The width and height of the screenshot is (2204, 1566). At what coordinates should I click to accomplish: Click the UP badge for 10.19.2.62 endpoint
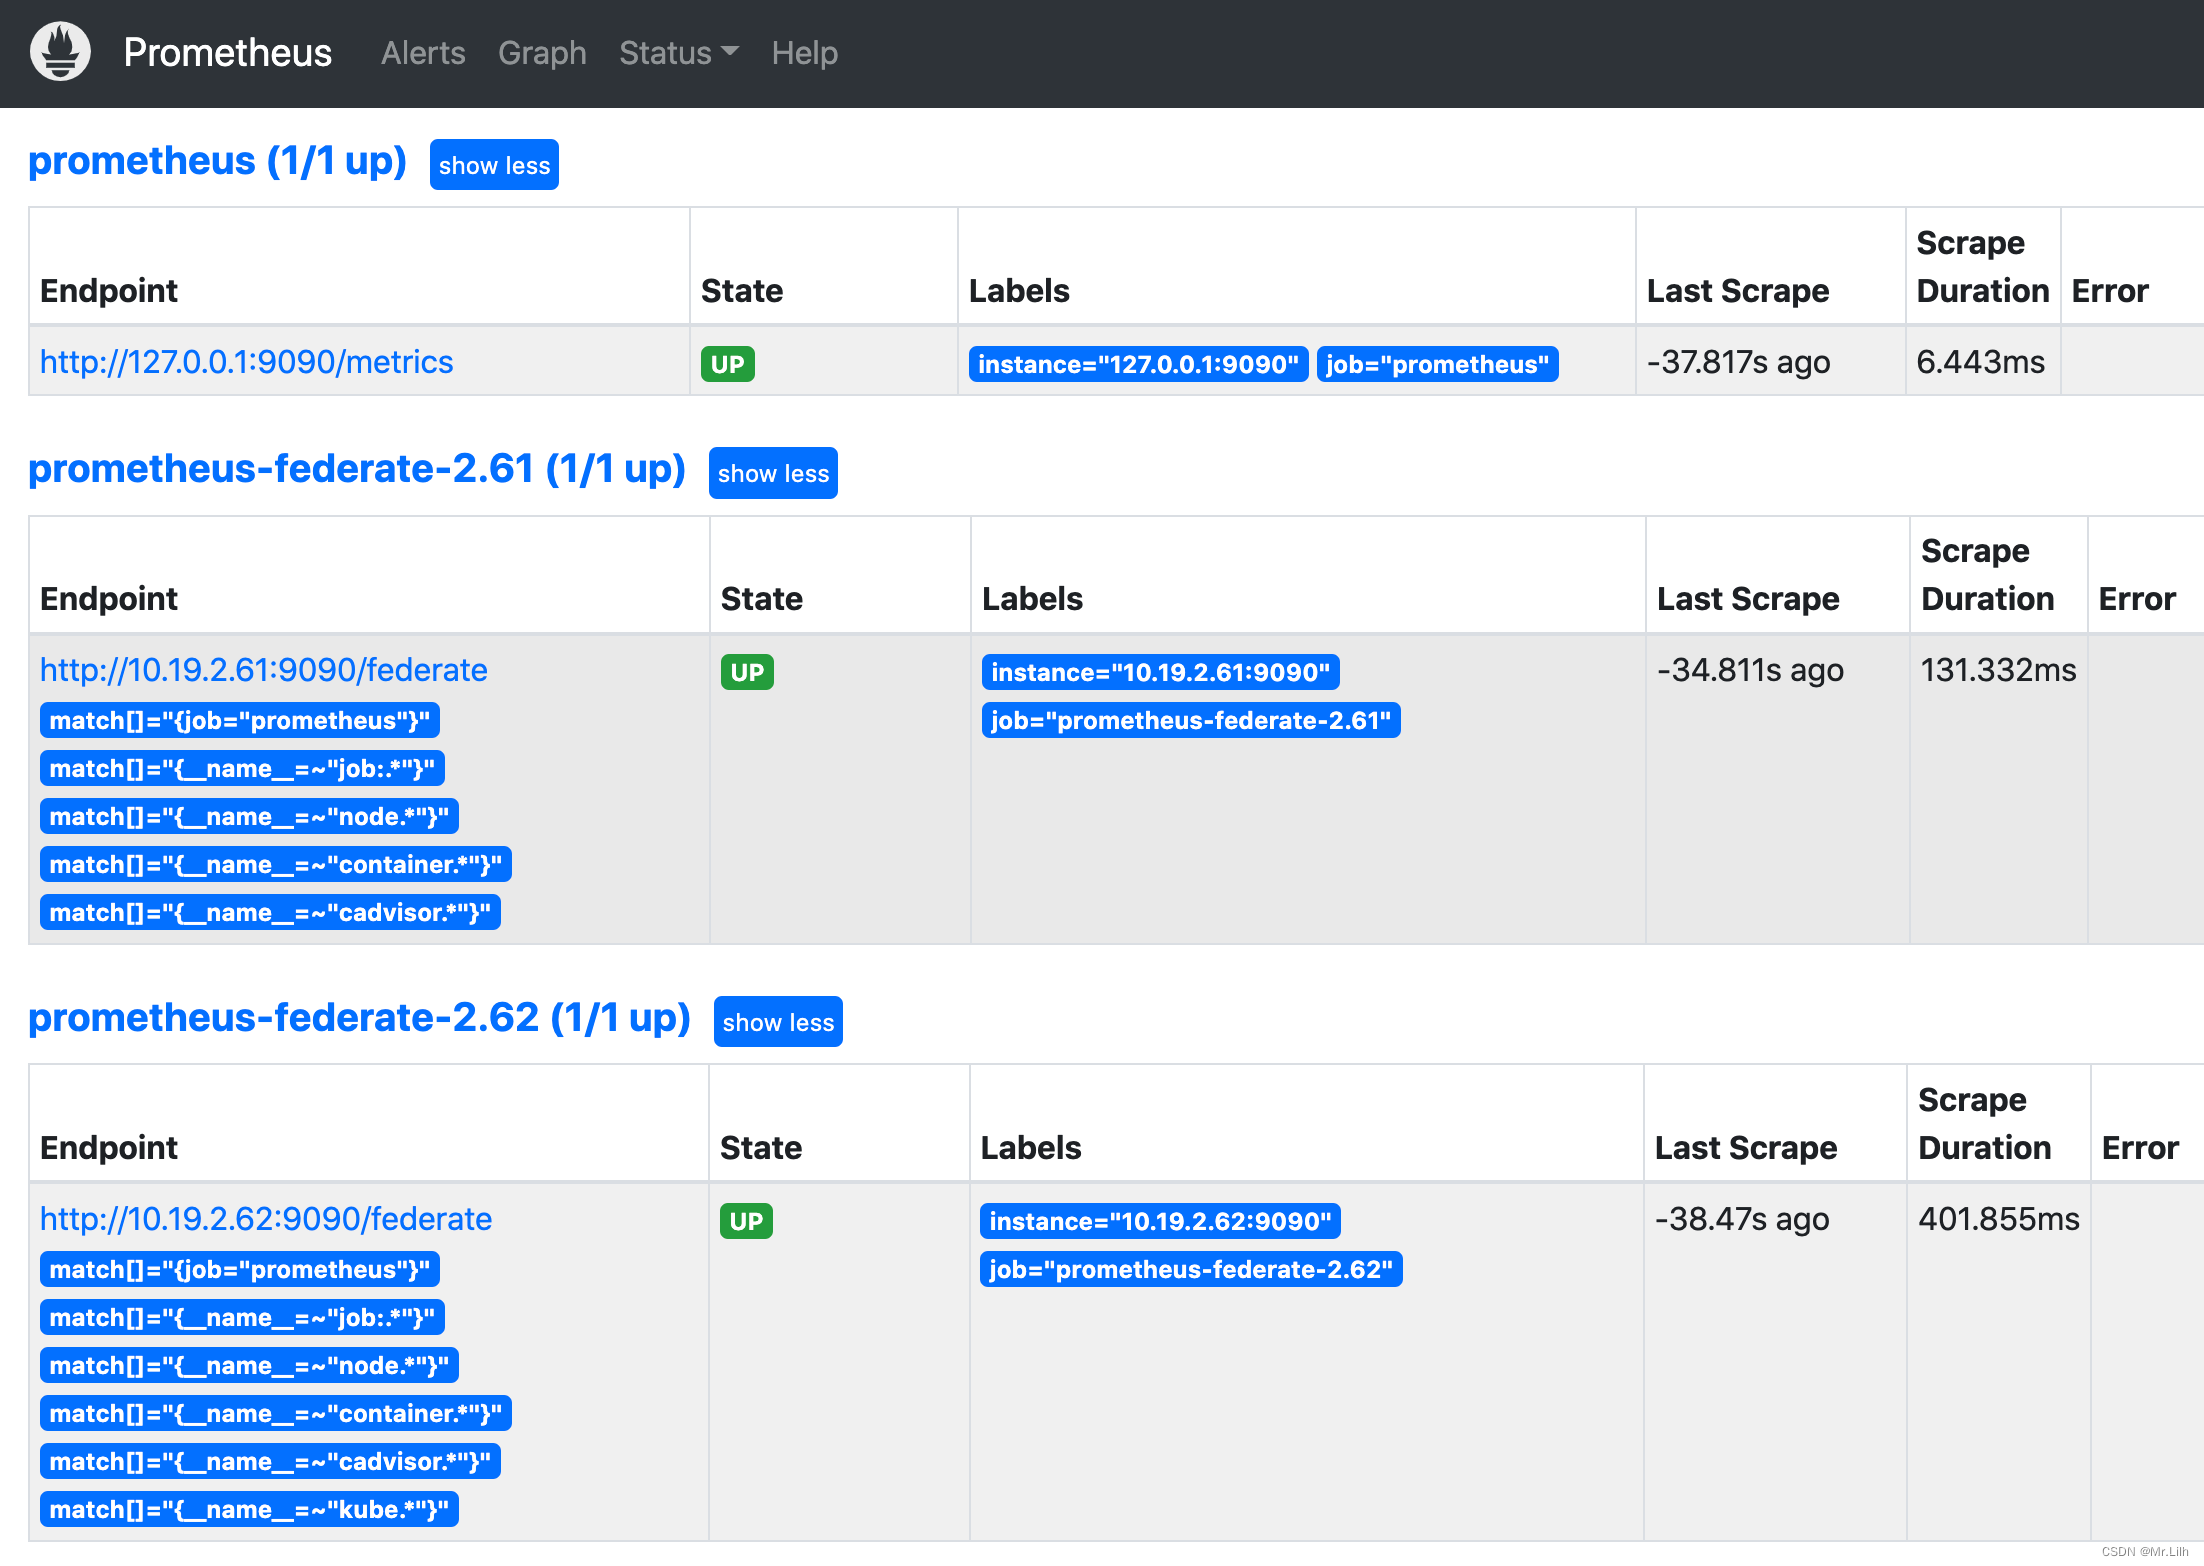click(x=746, y=1221)
